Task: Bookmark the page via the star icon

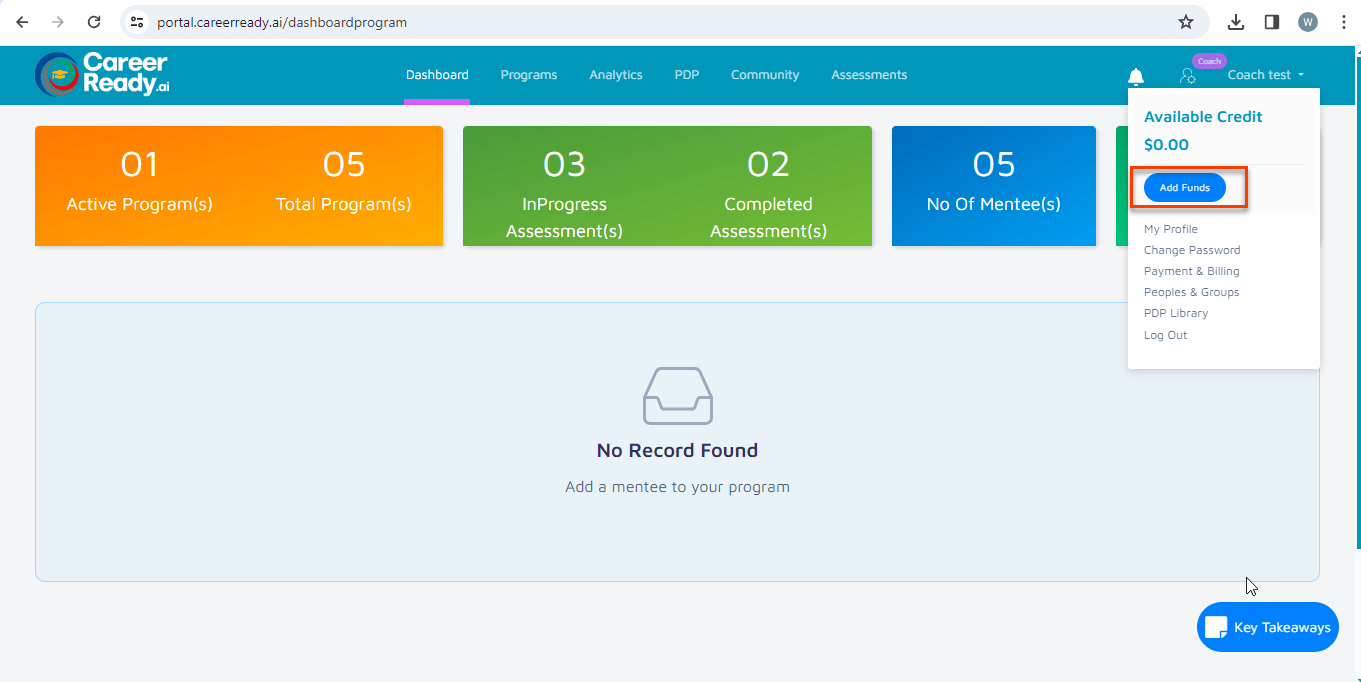Action: click(1186, 21)
